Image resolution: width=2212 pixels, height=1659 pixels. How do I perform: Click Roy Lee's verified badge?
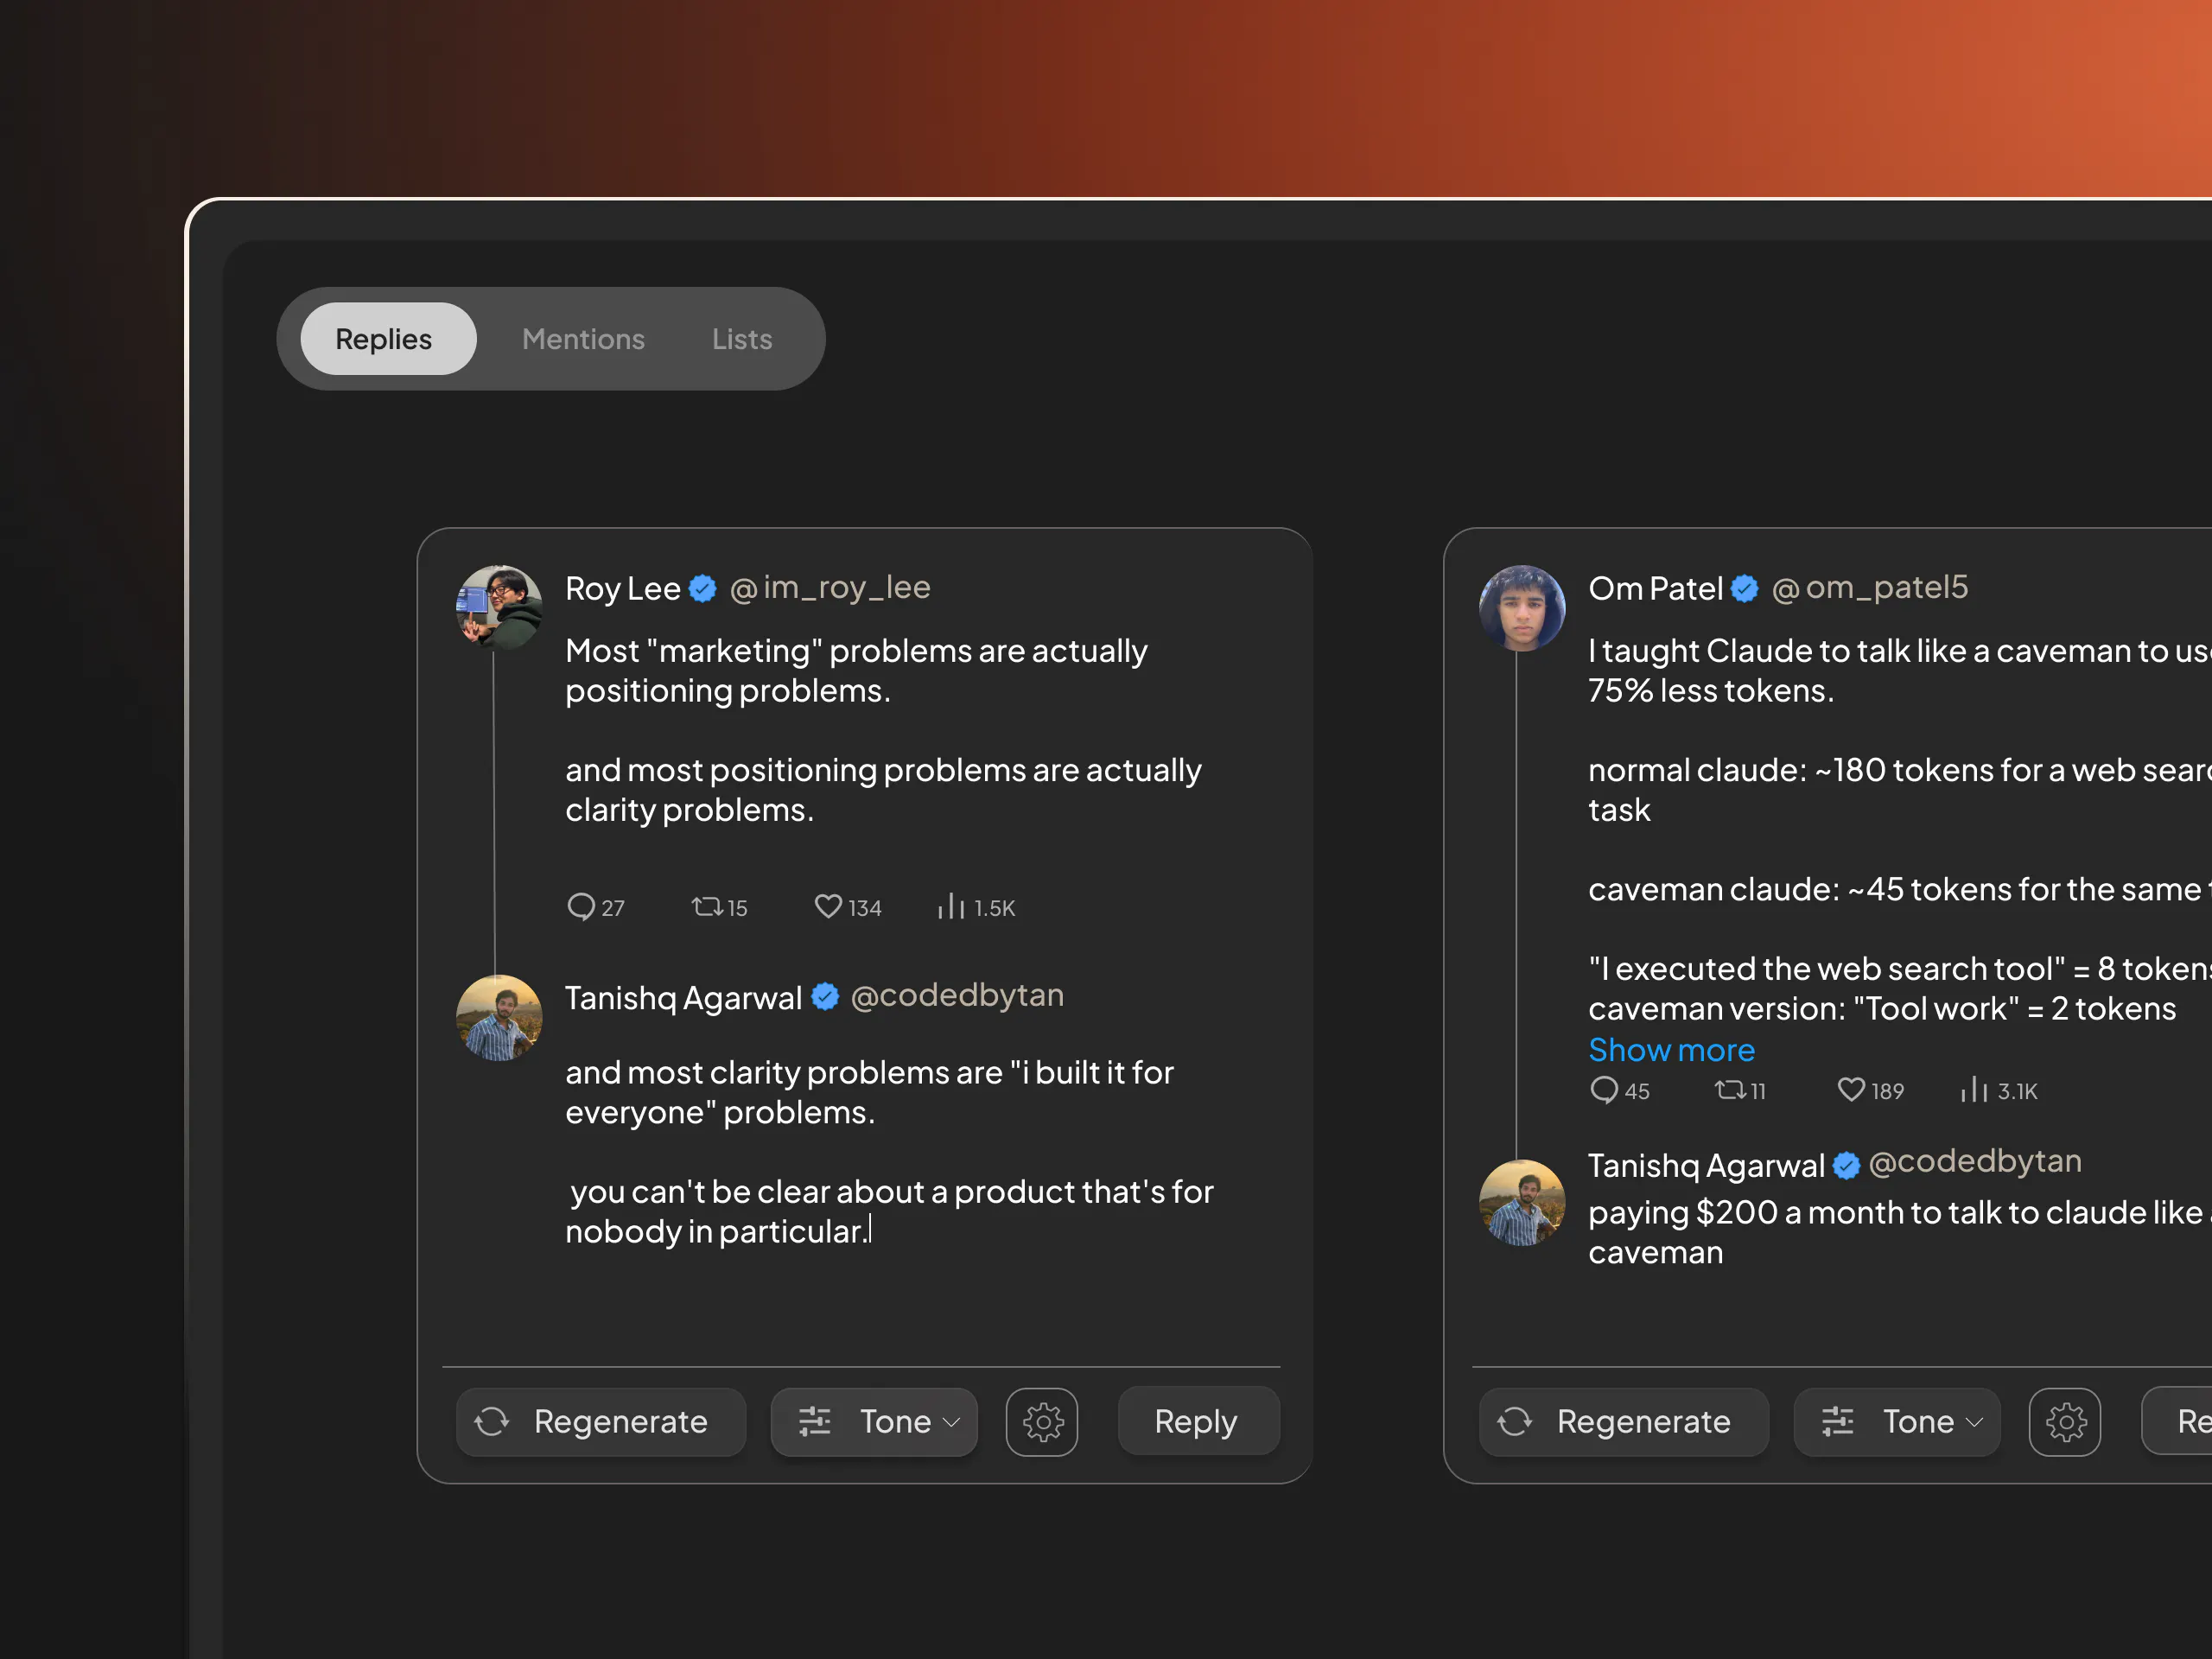[703, 589]
